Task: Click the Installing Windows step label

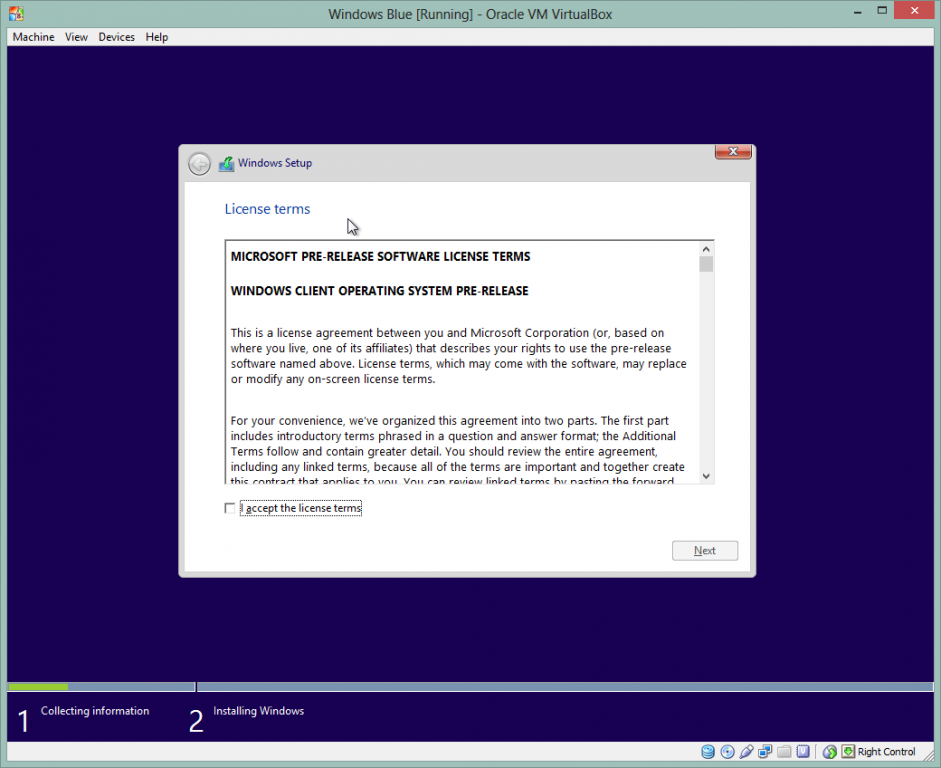Action: (258, 710)
